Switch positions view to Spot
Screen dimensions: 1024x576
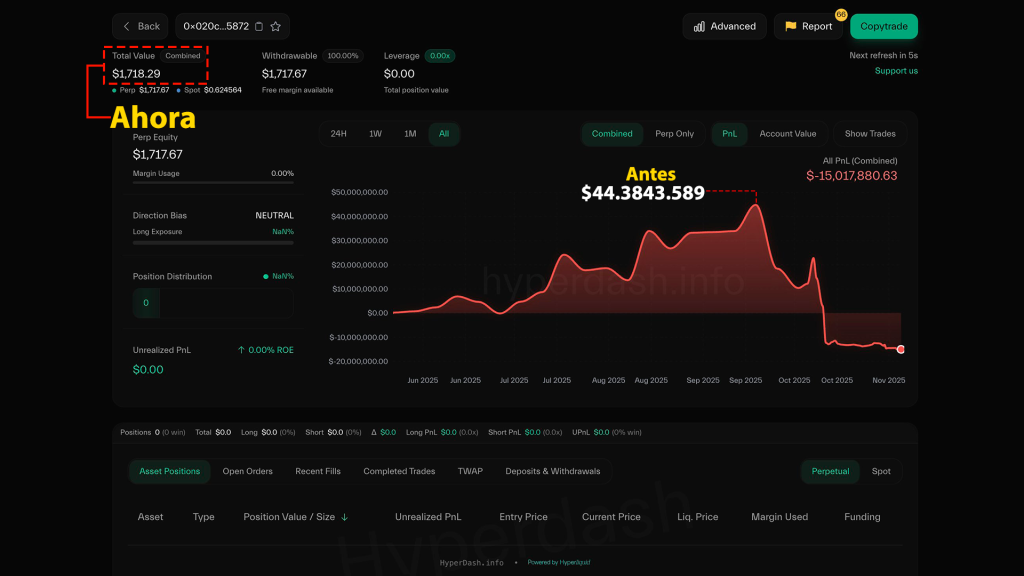(881, 471)
